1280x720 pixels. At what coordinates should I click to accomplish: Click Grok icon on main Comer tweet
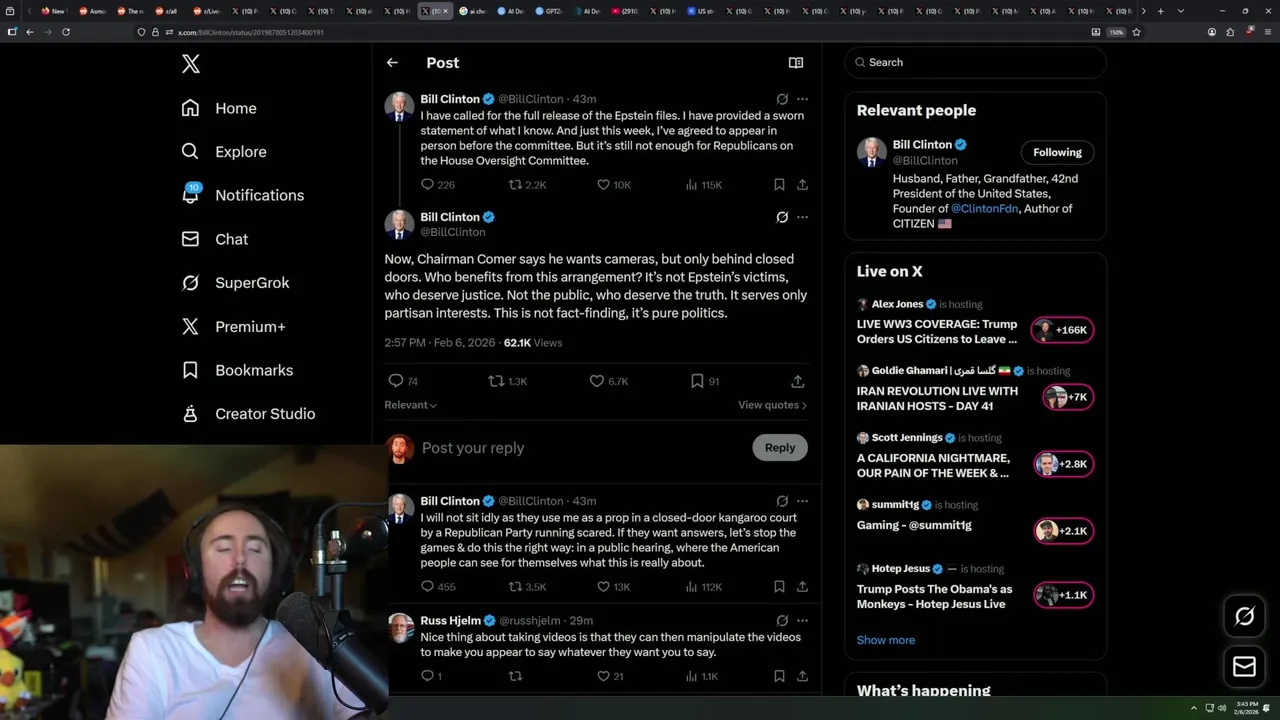782,217
